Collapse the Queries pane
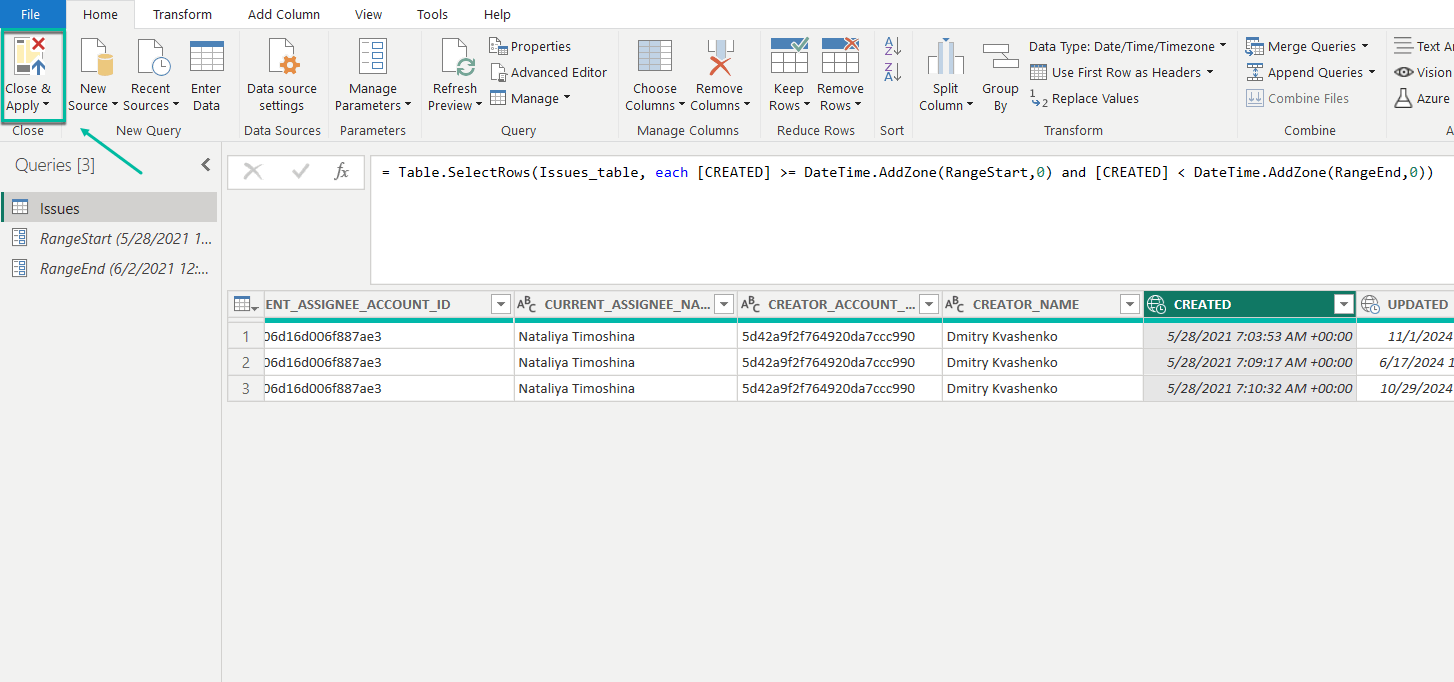The width and height of the screenshot is (1454, 682). (x=206, y=165)
